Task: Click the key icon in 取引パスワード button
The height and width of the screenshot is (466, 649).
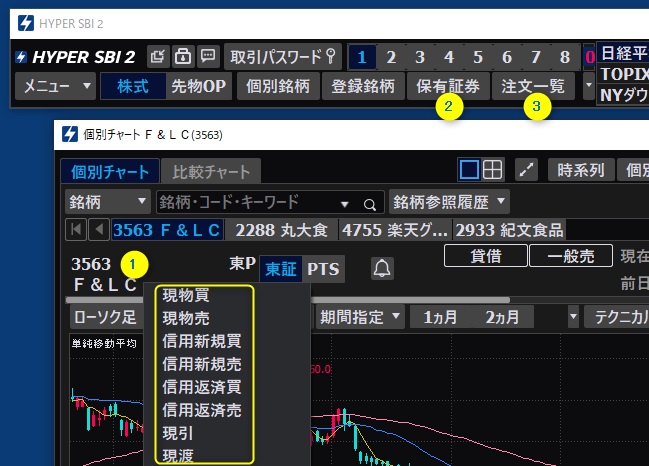Action: (330, 56)
